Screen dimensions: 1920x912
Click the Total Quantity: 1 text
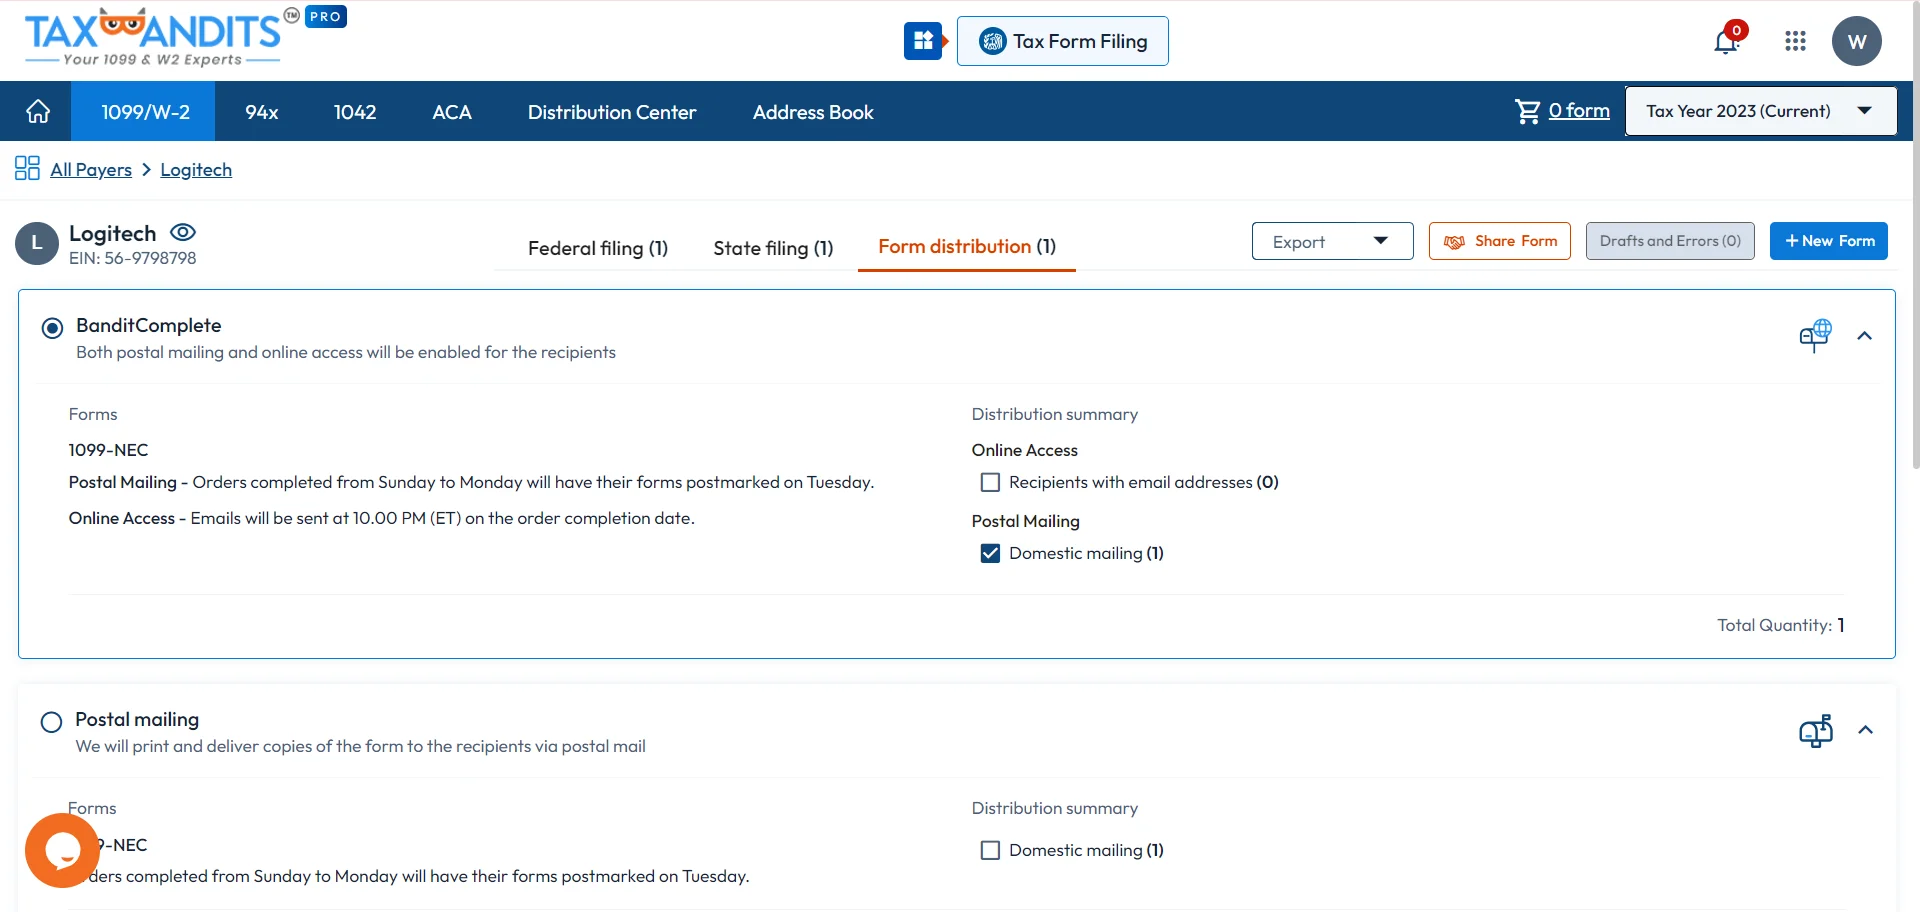point(1781,625)
